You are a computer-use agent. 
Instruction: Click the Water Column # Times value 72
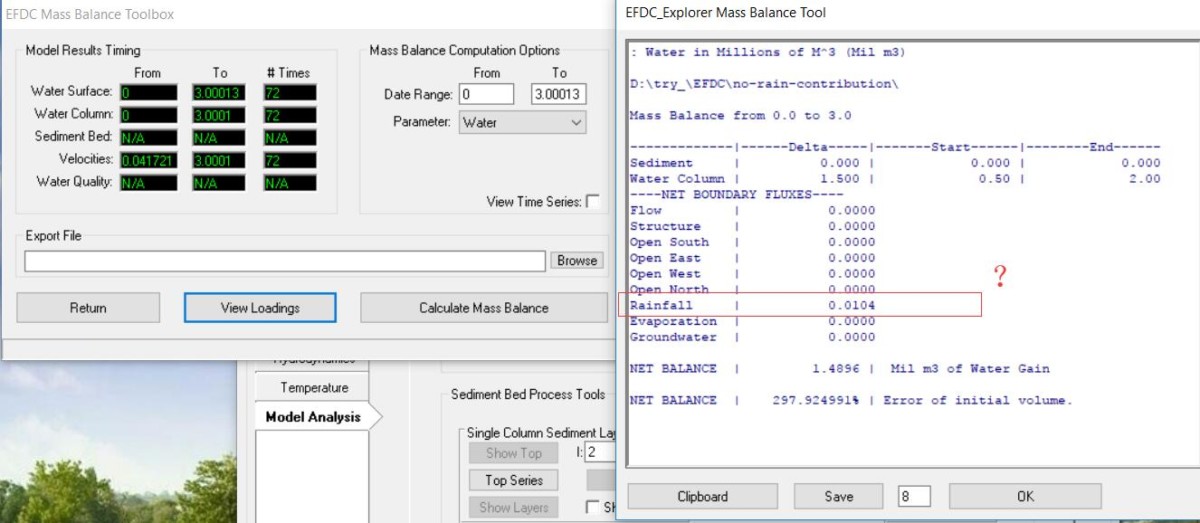[x=290, y=115]
